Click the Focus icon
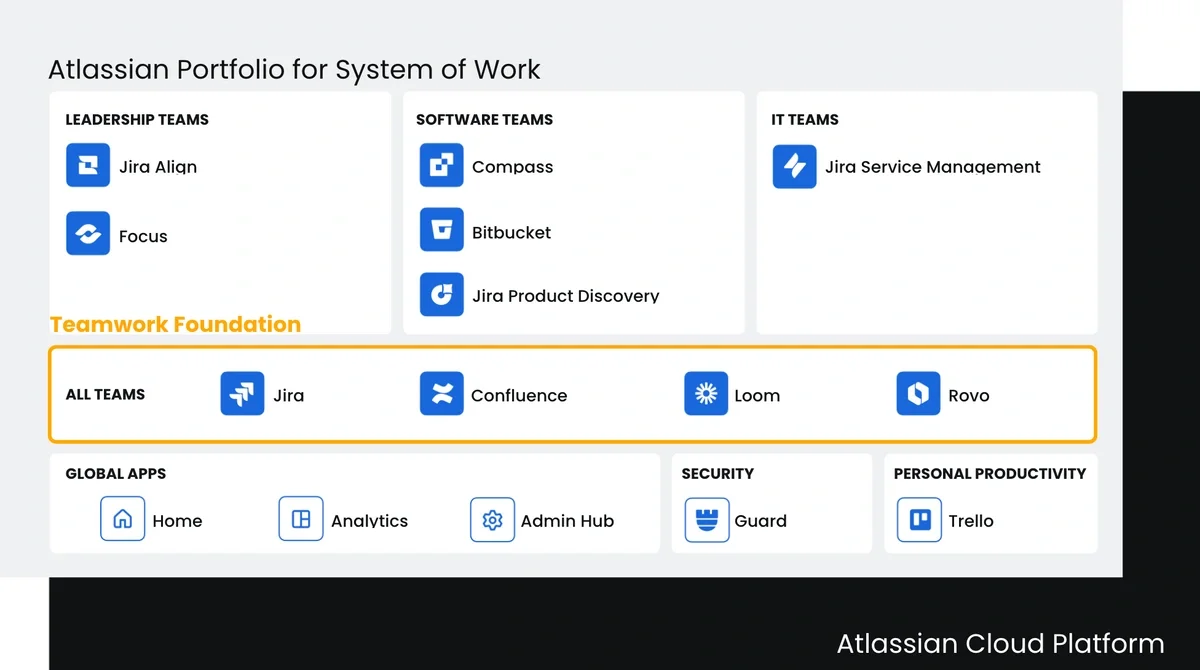Image resolution: width=1200 pixels, height=670 pixels. click(x=88, y=234)
